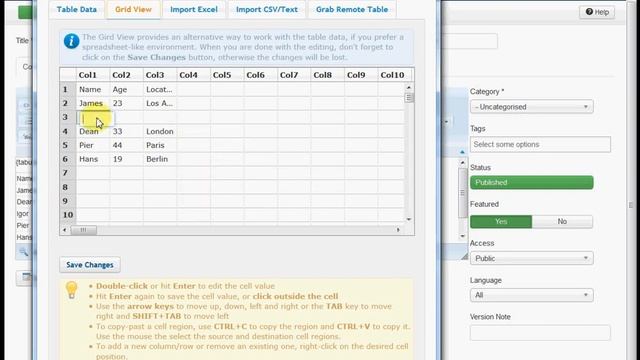
Task: Select row header 6
Action: tap(68, 159)
